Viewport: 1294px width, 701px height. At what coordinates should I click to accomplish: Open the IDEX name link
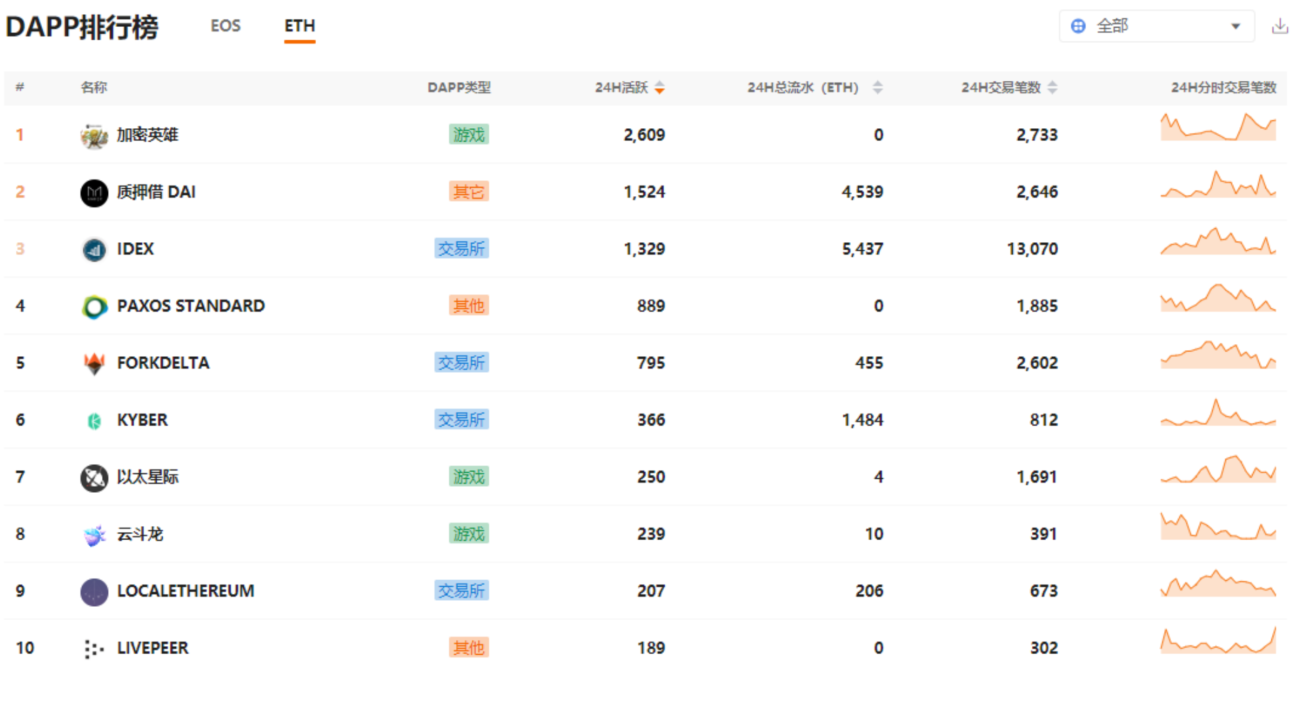point(135,249)
